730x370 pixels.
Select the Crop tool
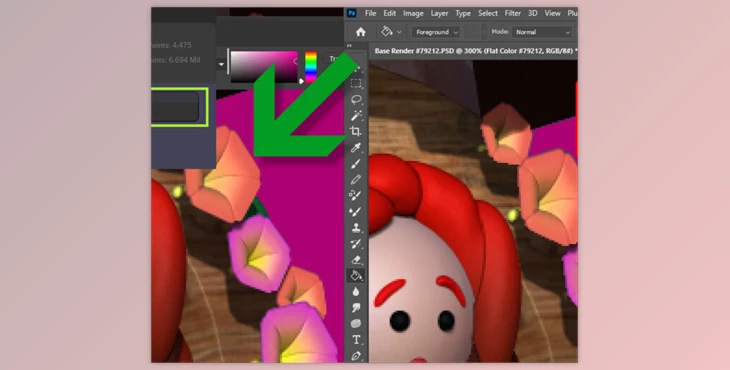pyautogui.click(x=356, y=131)
